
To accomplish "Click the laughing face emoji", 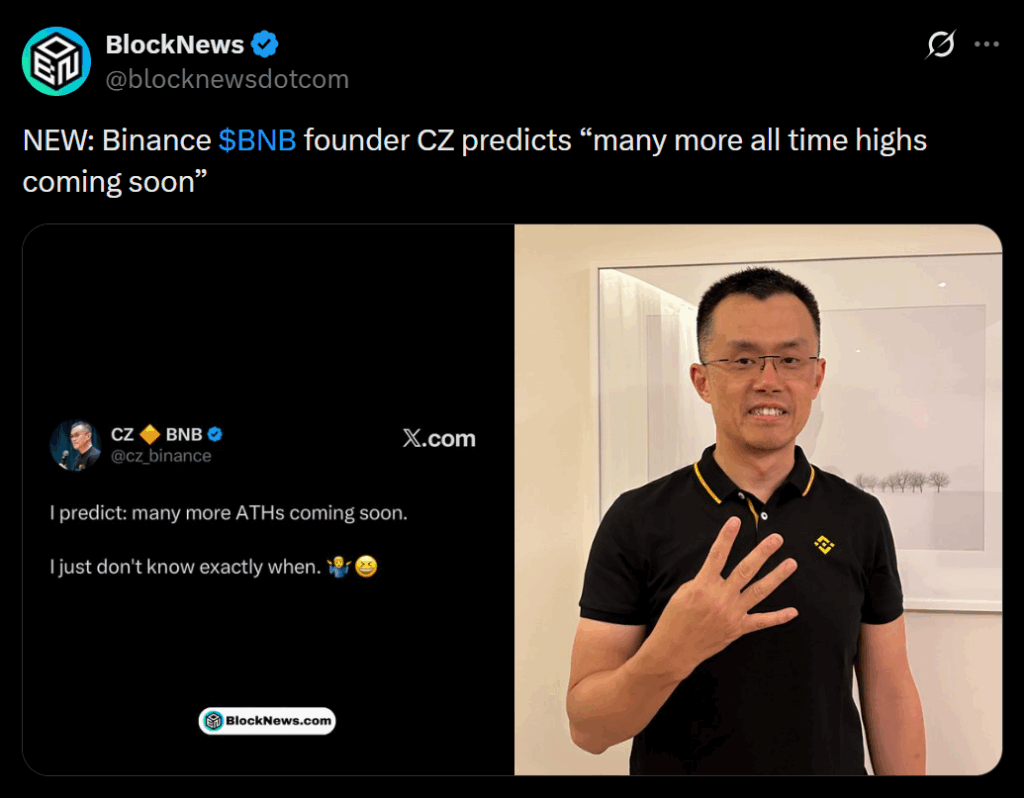I will [x=366, y=566].
